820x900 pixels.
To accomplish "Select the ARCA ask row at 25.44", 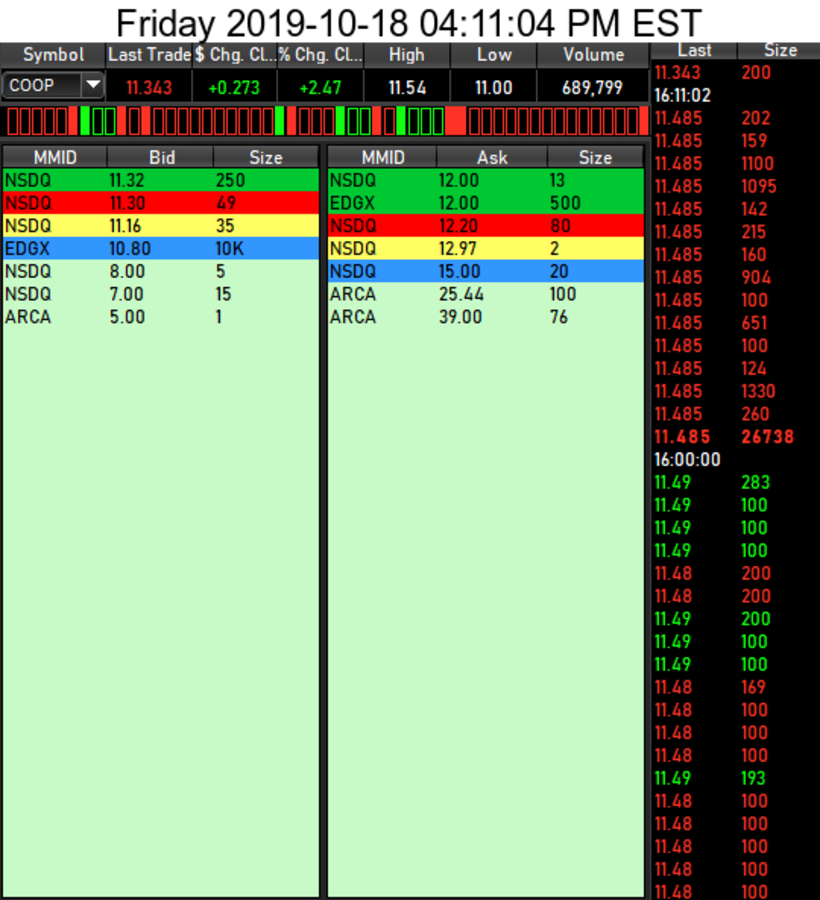I will pyautogui.click(x=485, y=294).
